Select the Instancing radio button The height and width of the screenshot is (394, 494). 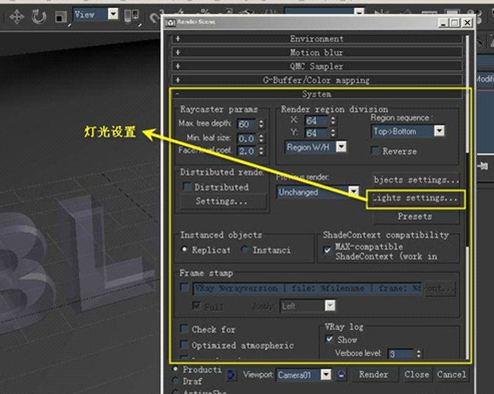point(245,249)
